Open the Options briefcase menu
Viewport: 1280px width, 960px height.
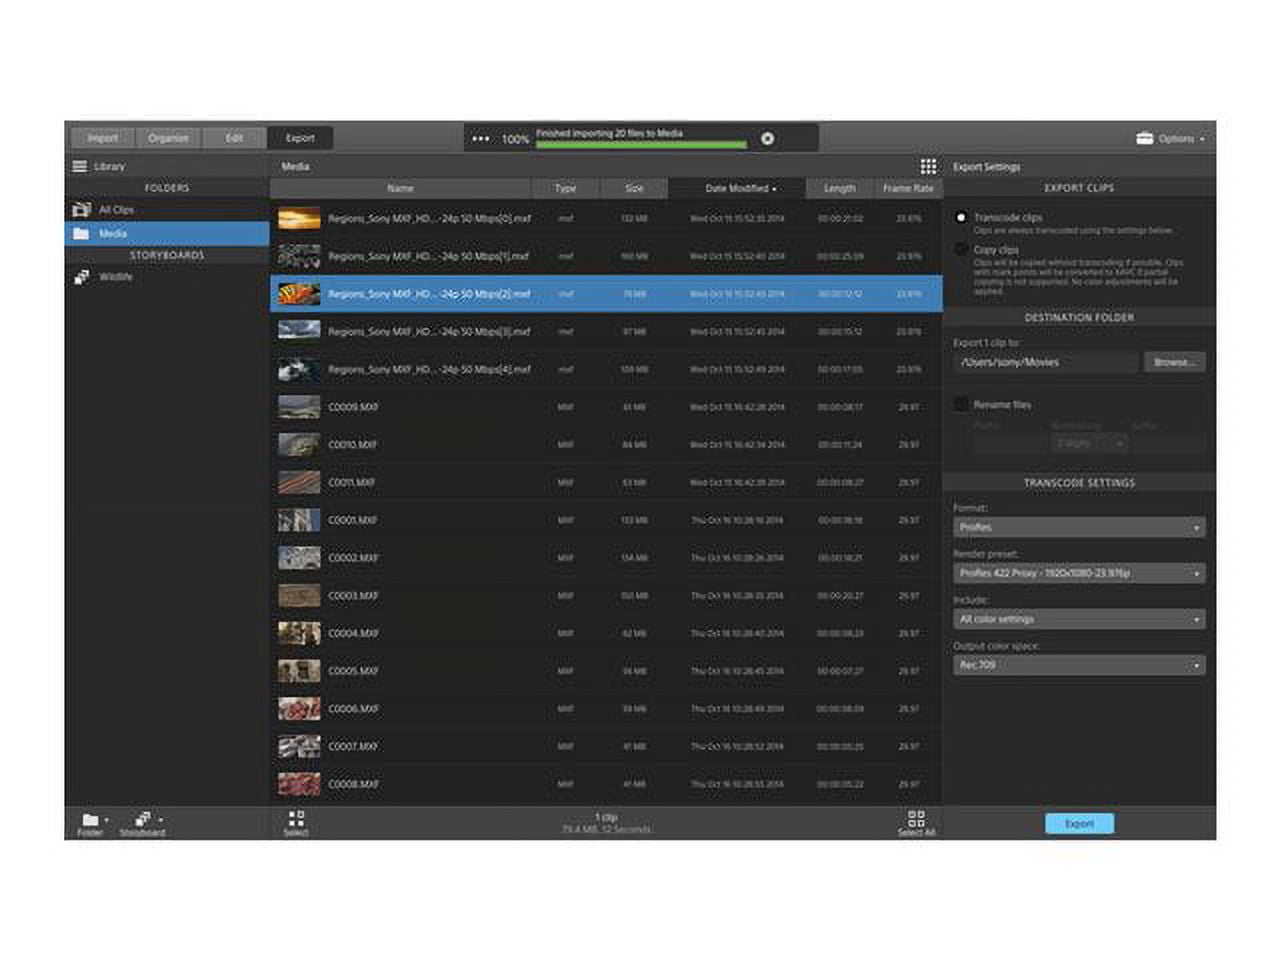(1170, 138)
